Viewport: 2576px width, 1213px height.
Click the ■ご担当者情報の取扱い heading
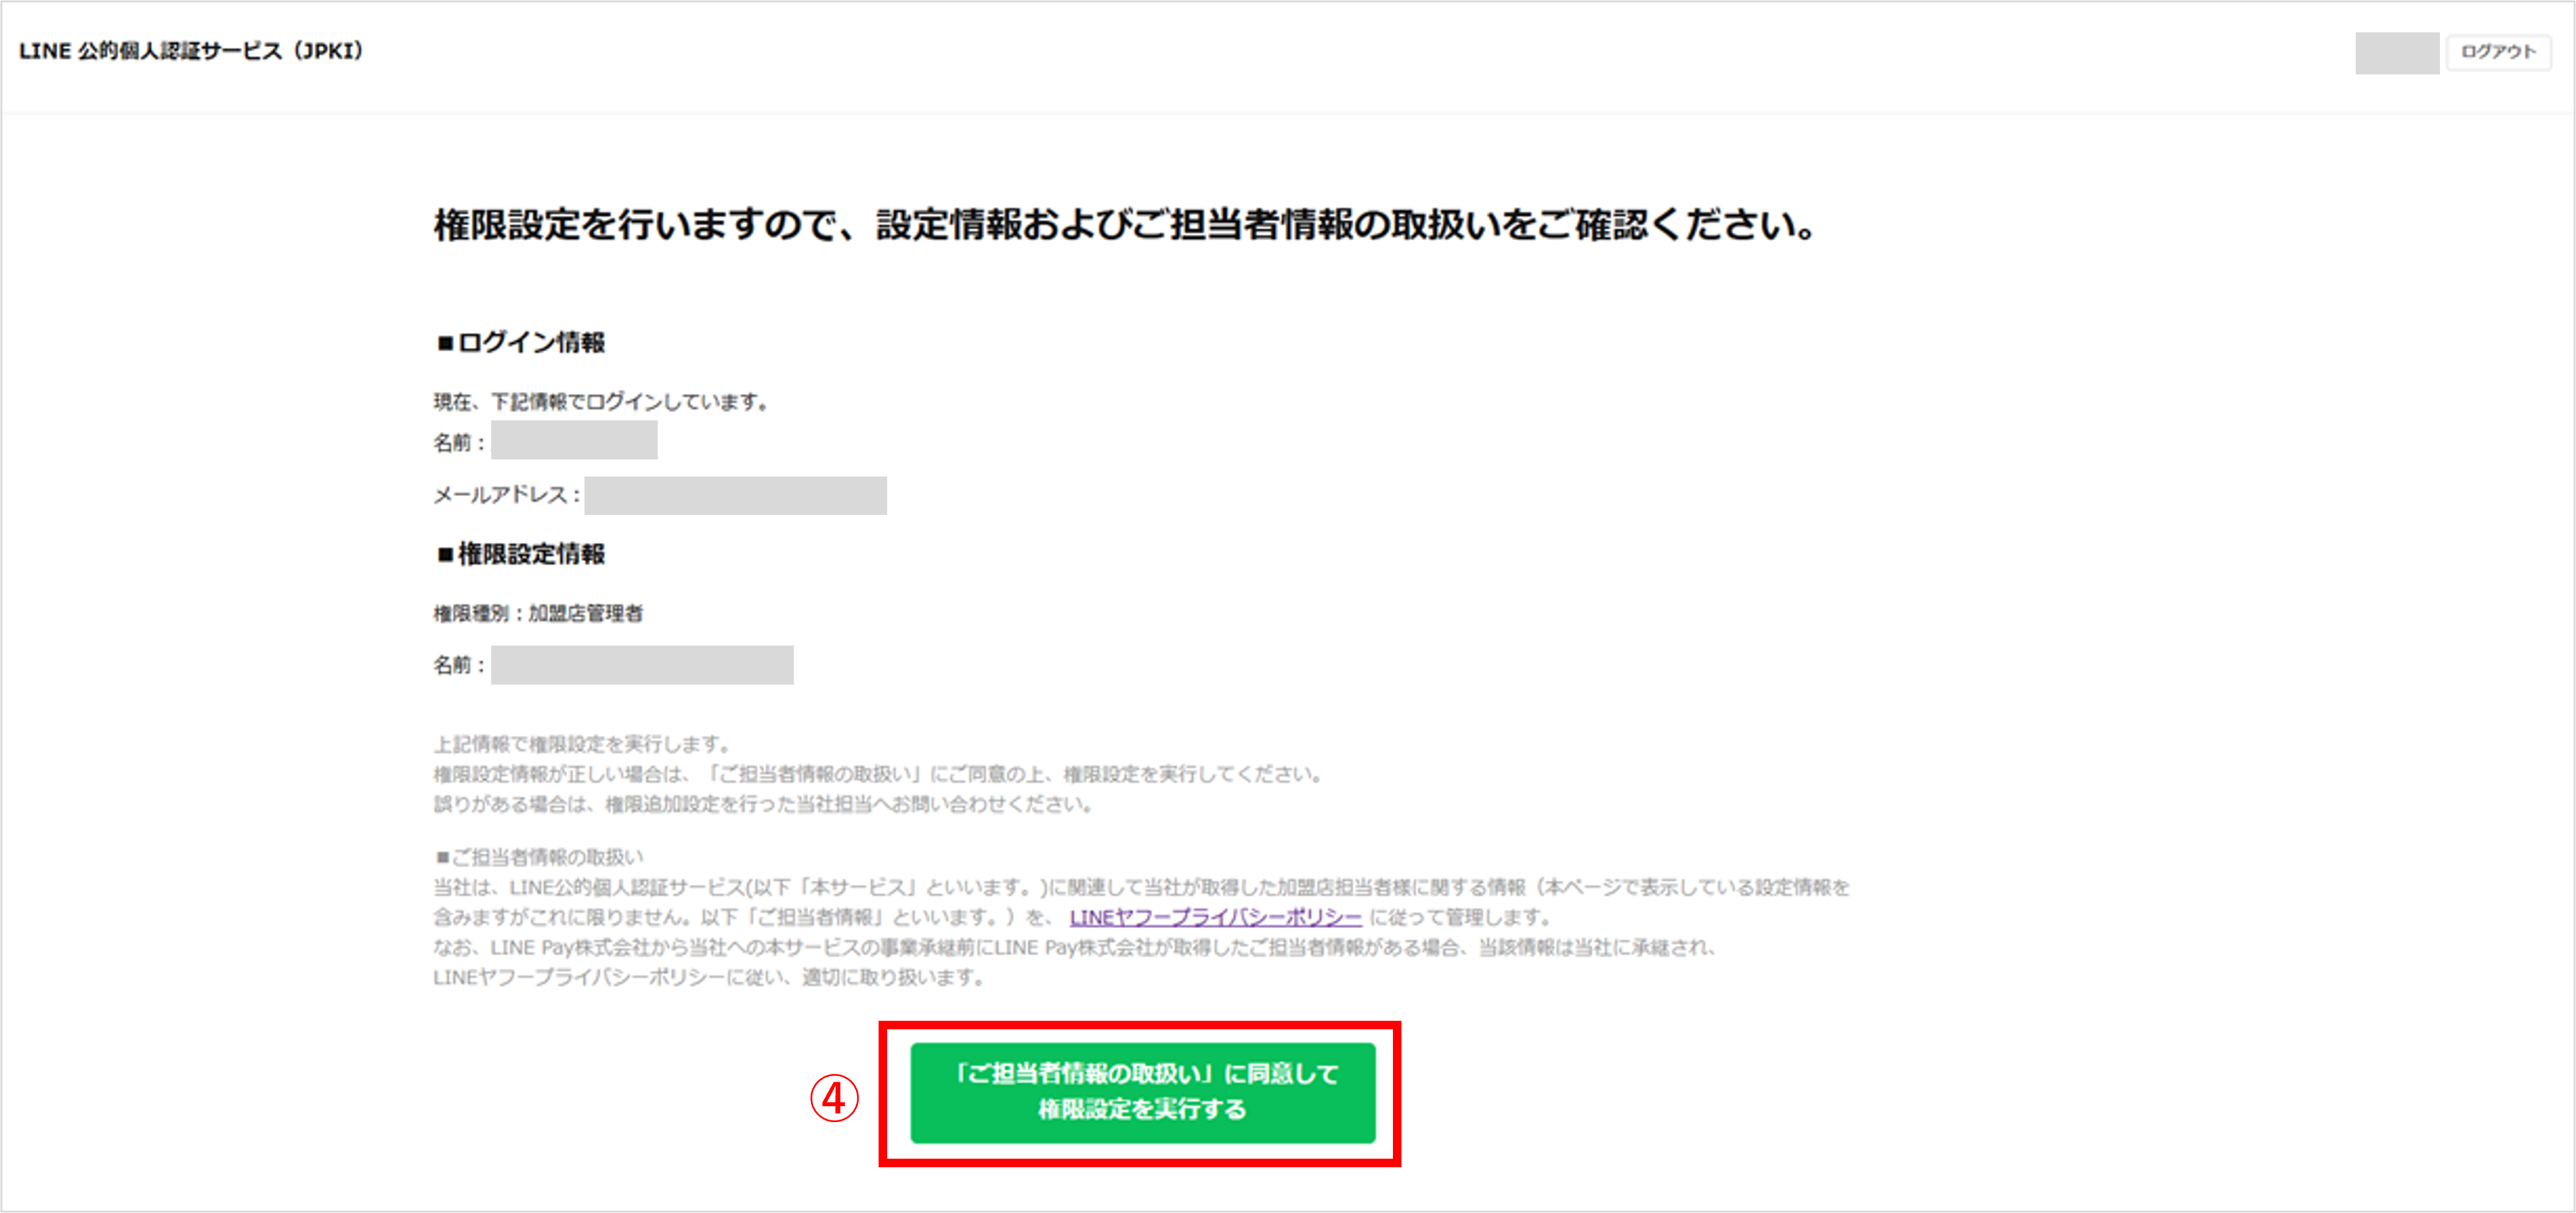coord(539,857)
